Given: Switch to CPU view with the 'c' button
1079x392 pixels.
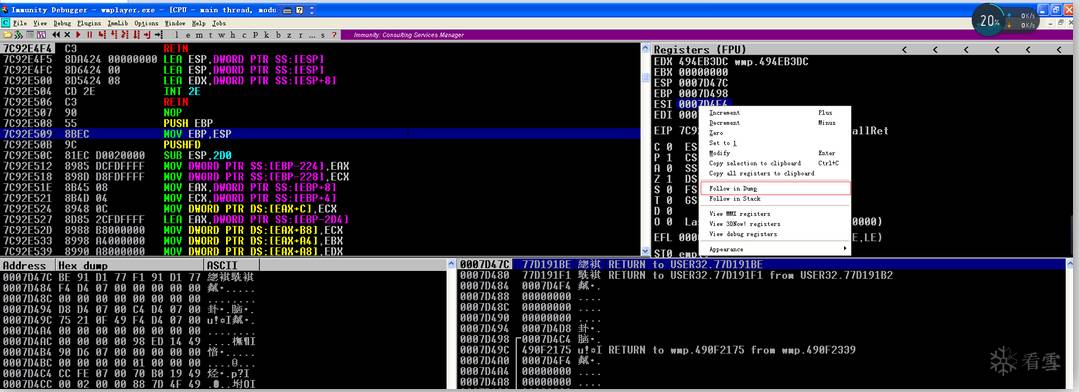Looking at the screenshot, I should click(x=244, y=35).
